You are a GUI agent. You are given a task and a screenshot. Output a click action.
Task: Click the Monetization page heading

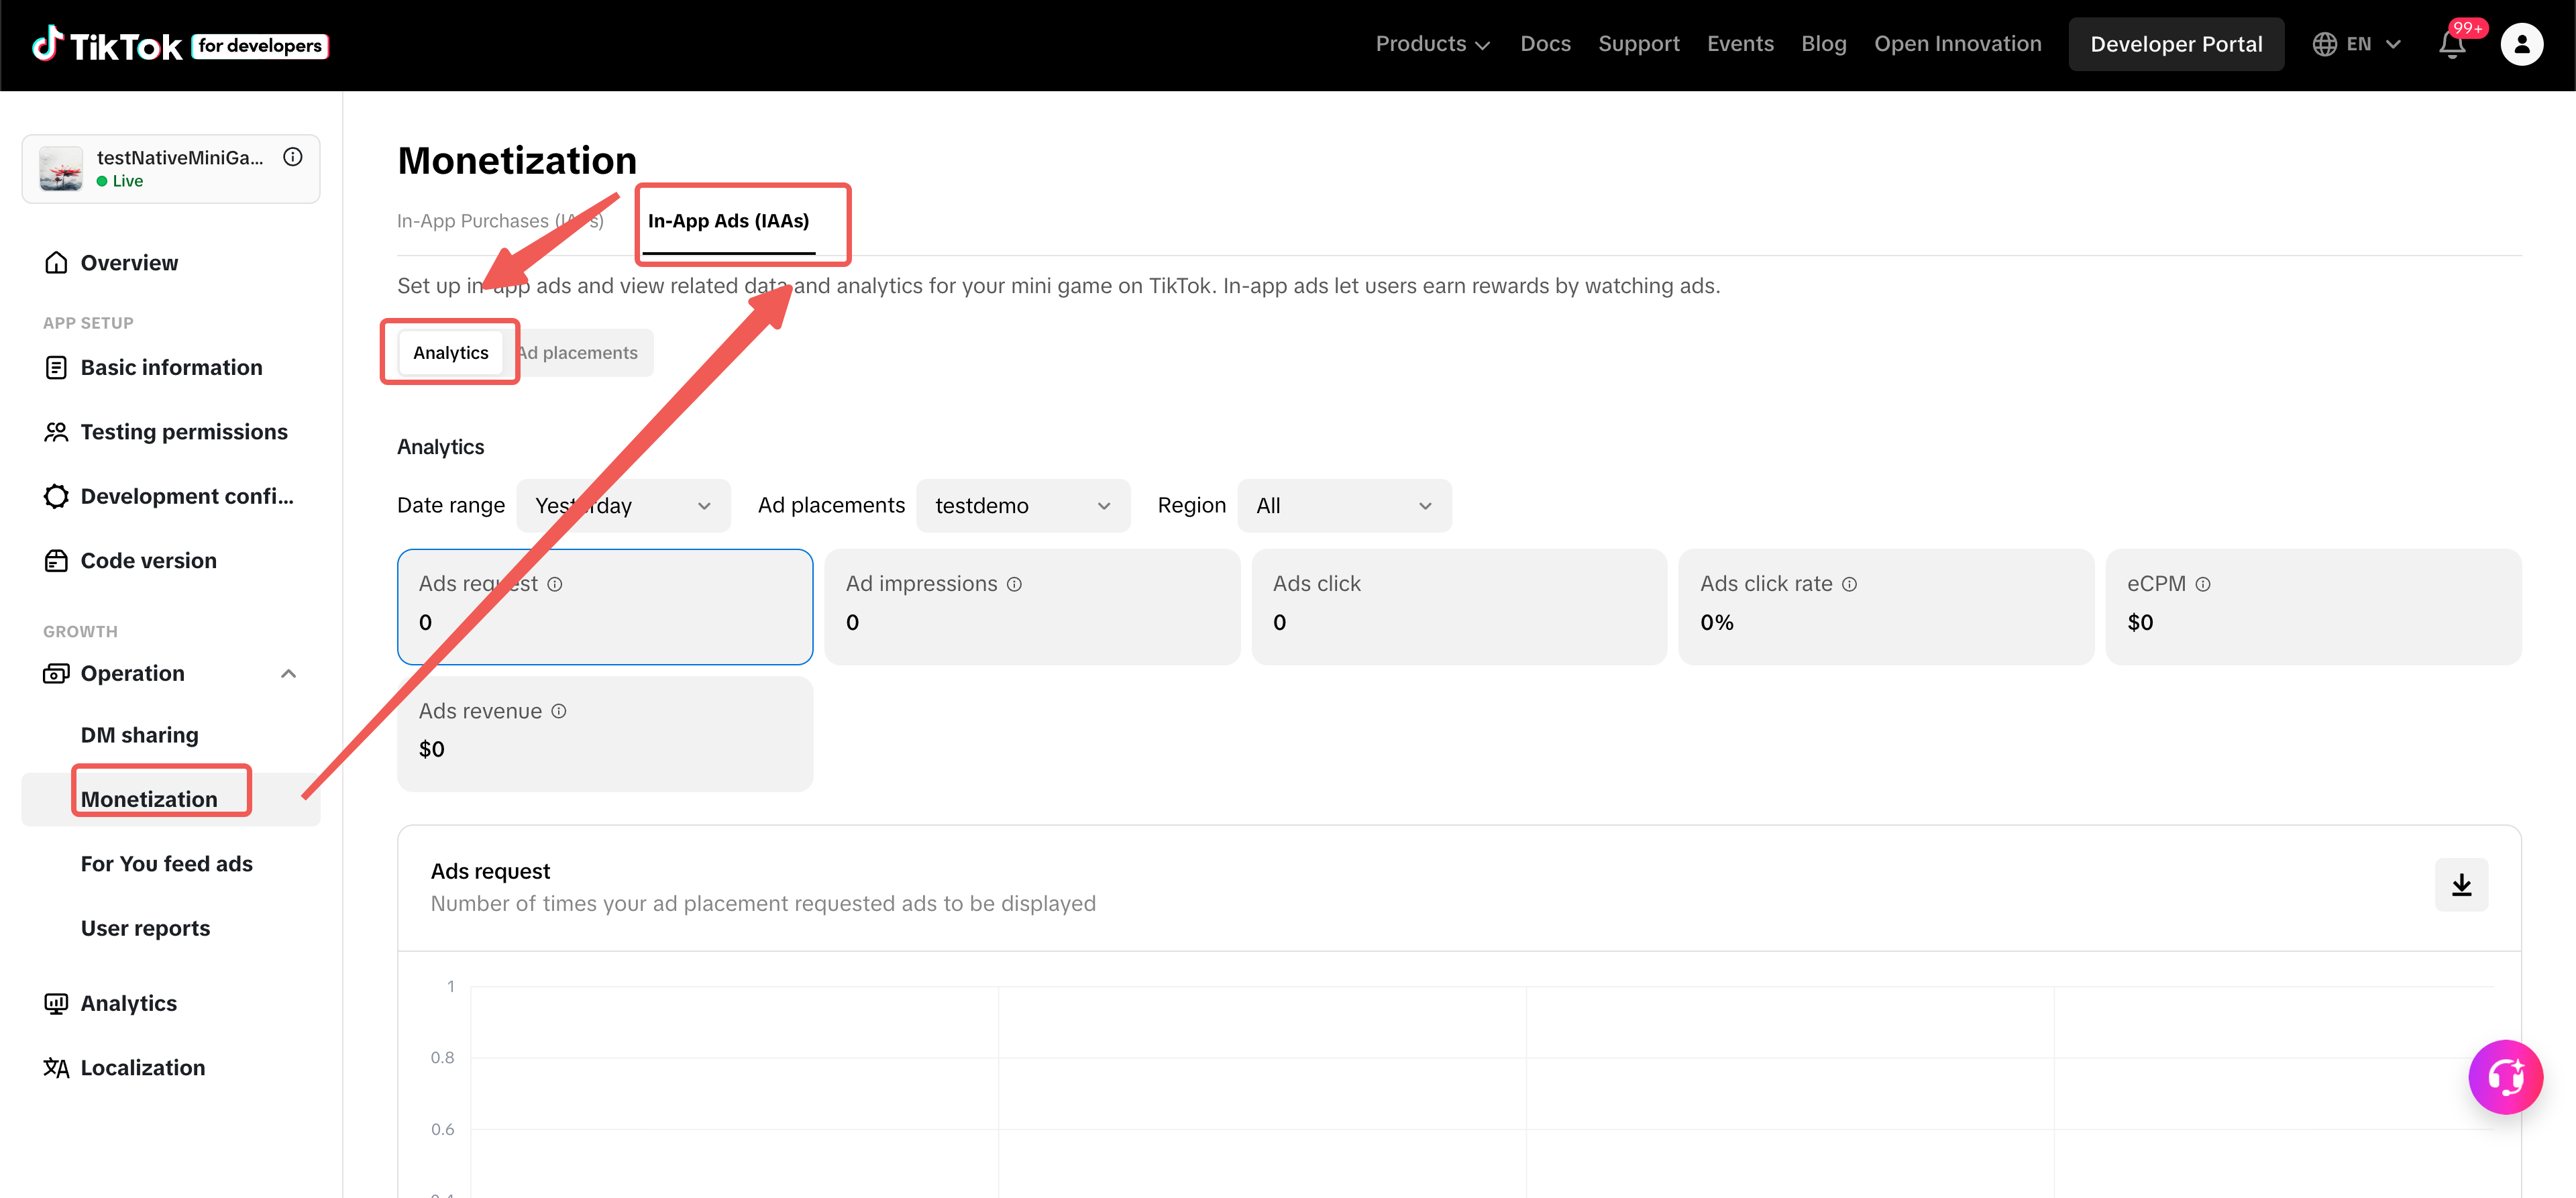click(x=517, y=161)
